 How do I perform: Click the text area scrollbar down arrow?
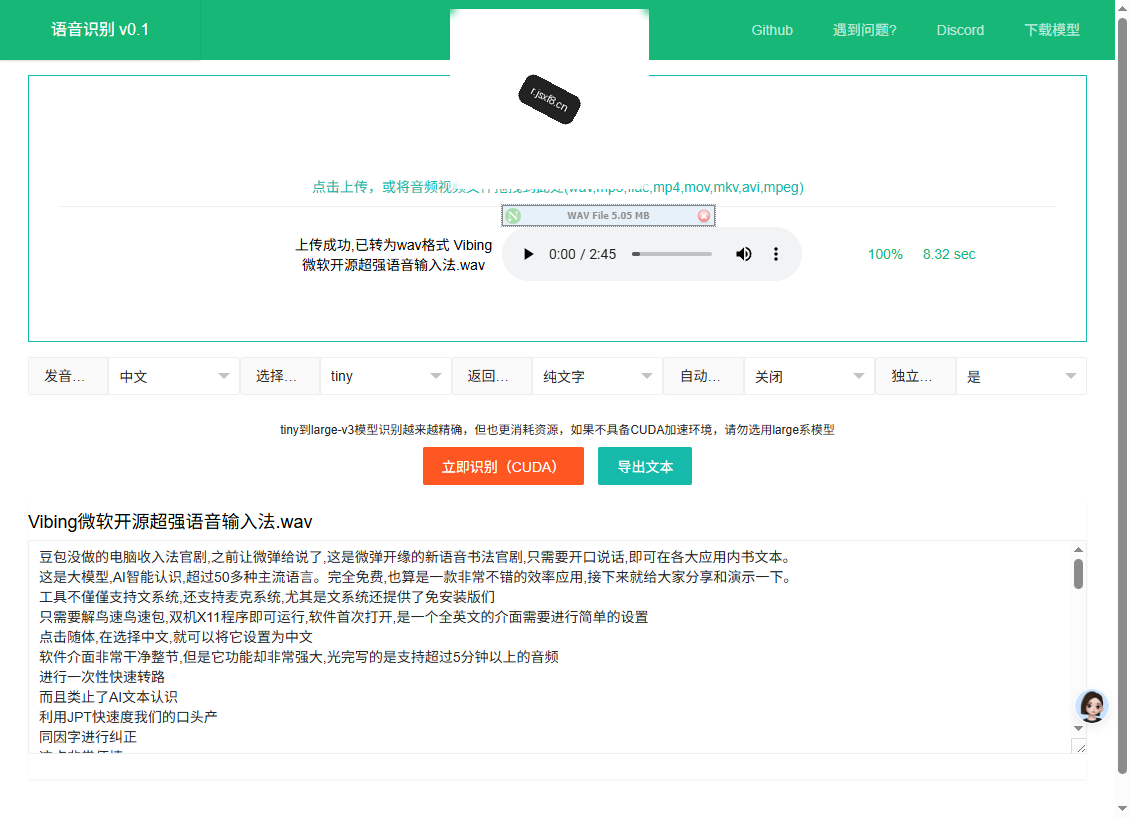pos(1078,728)
